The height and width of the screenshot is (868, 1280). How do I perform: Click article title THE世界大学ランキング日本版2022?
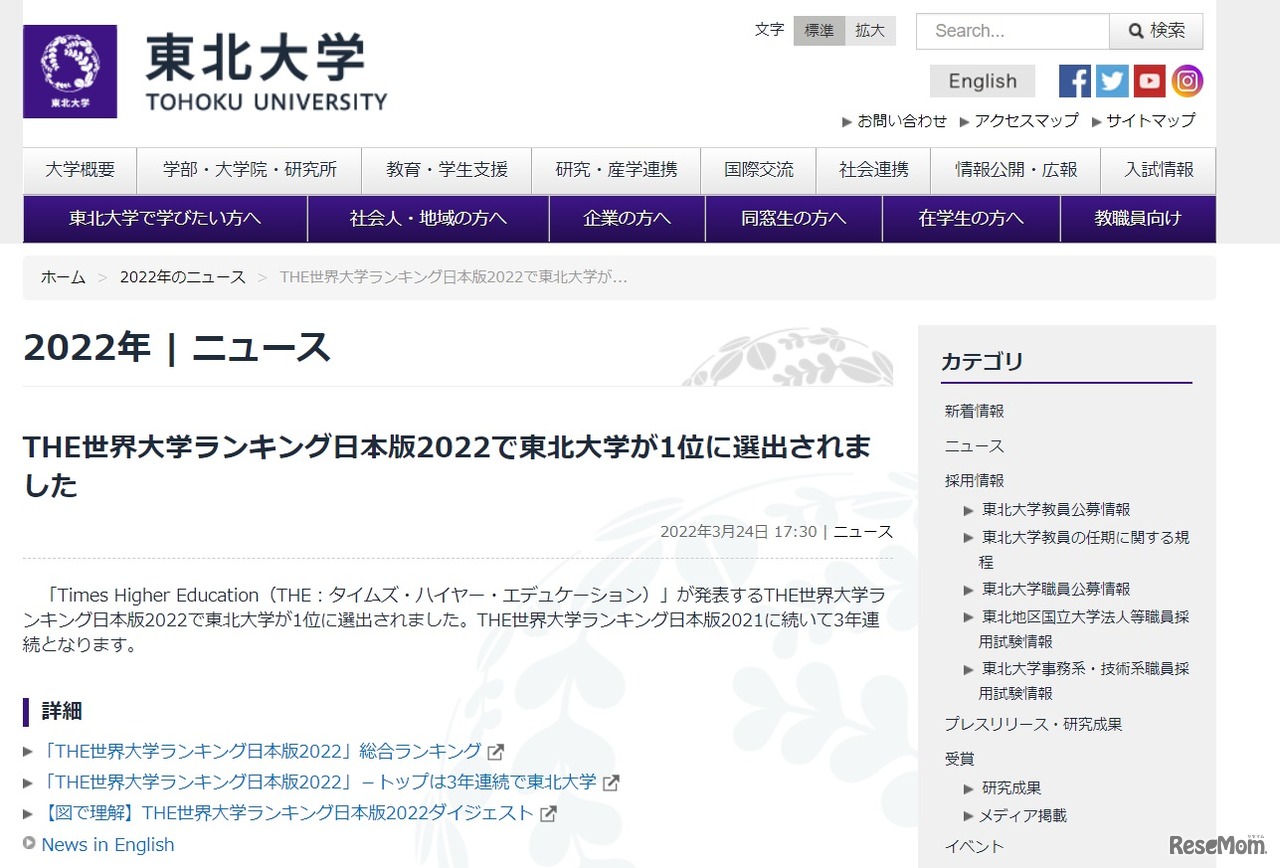click(x=447, y=465)
